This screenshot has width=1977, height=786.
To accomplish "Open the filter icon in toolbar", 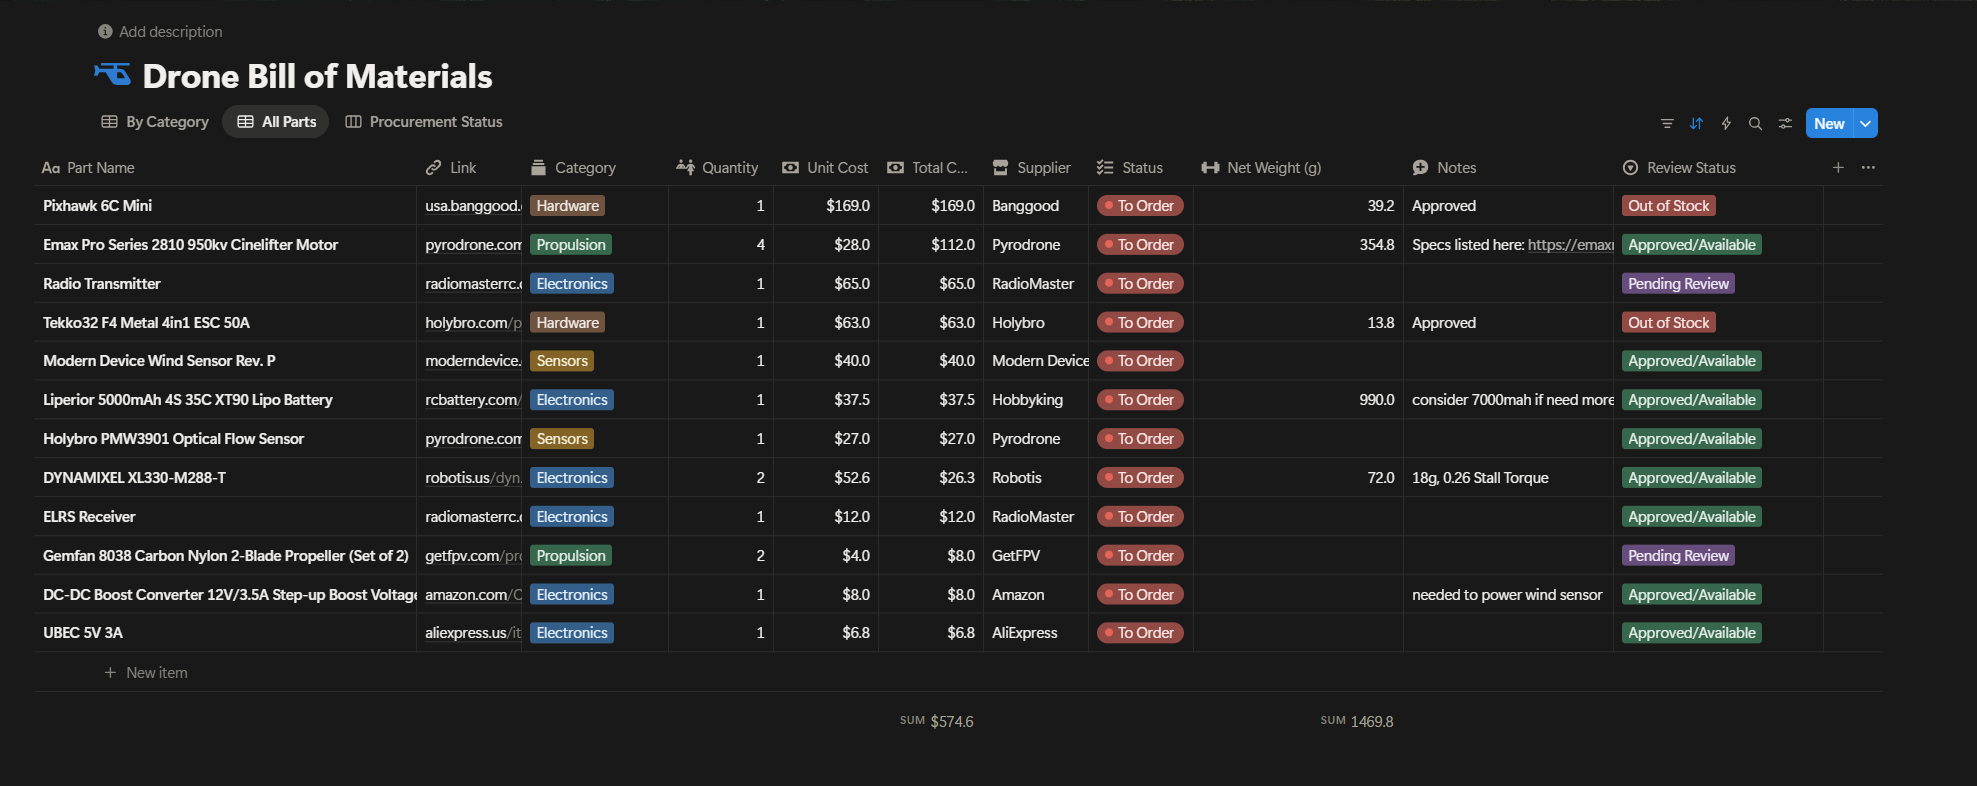I will 1667,124.
